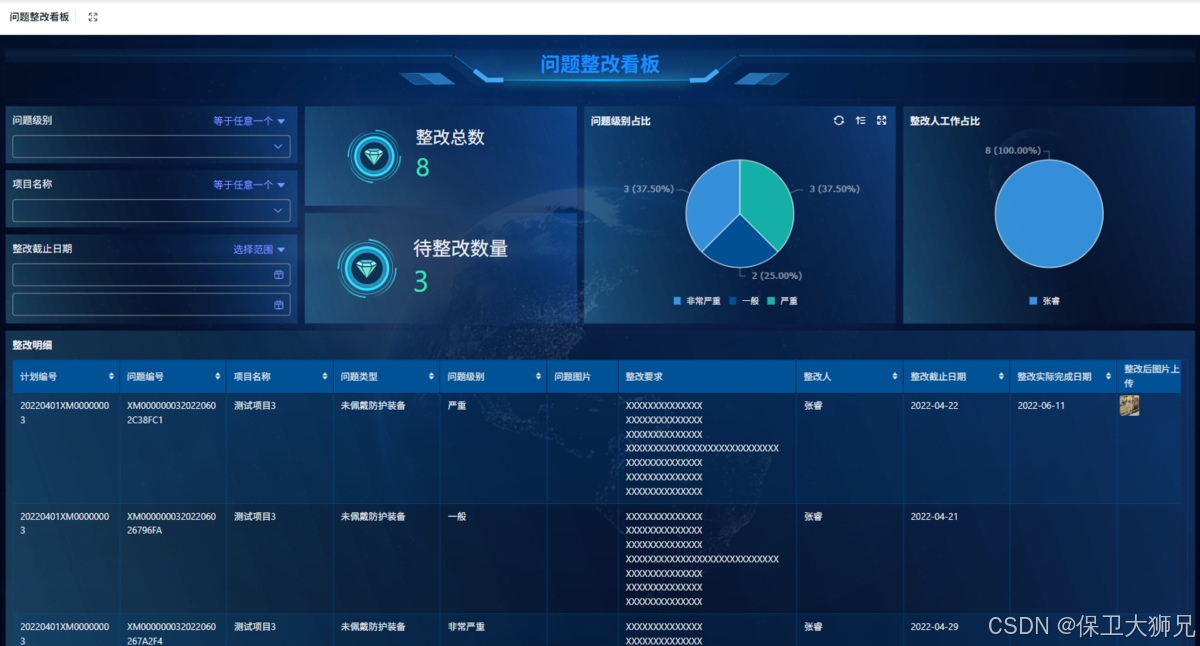Click issue number ending in 26796FA
This screenshot has height=646, width=1200.
tap(171, 524)
